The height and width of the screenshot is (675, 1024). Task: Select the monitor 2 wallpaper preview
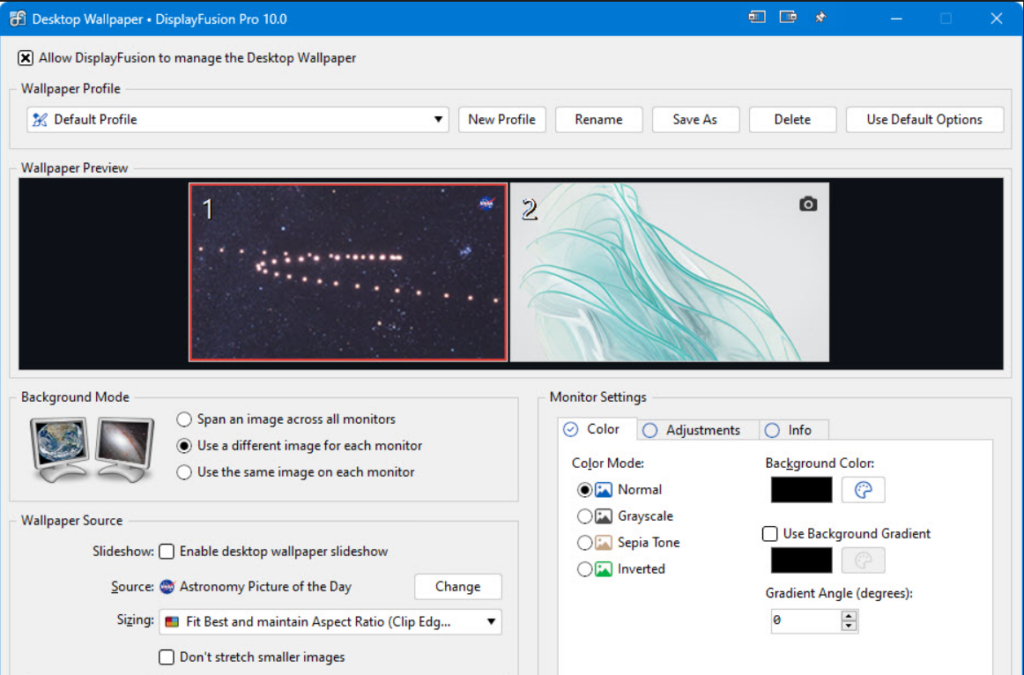[670, 272]
